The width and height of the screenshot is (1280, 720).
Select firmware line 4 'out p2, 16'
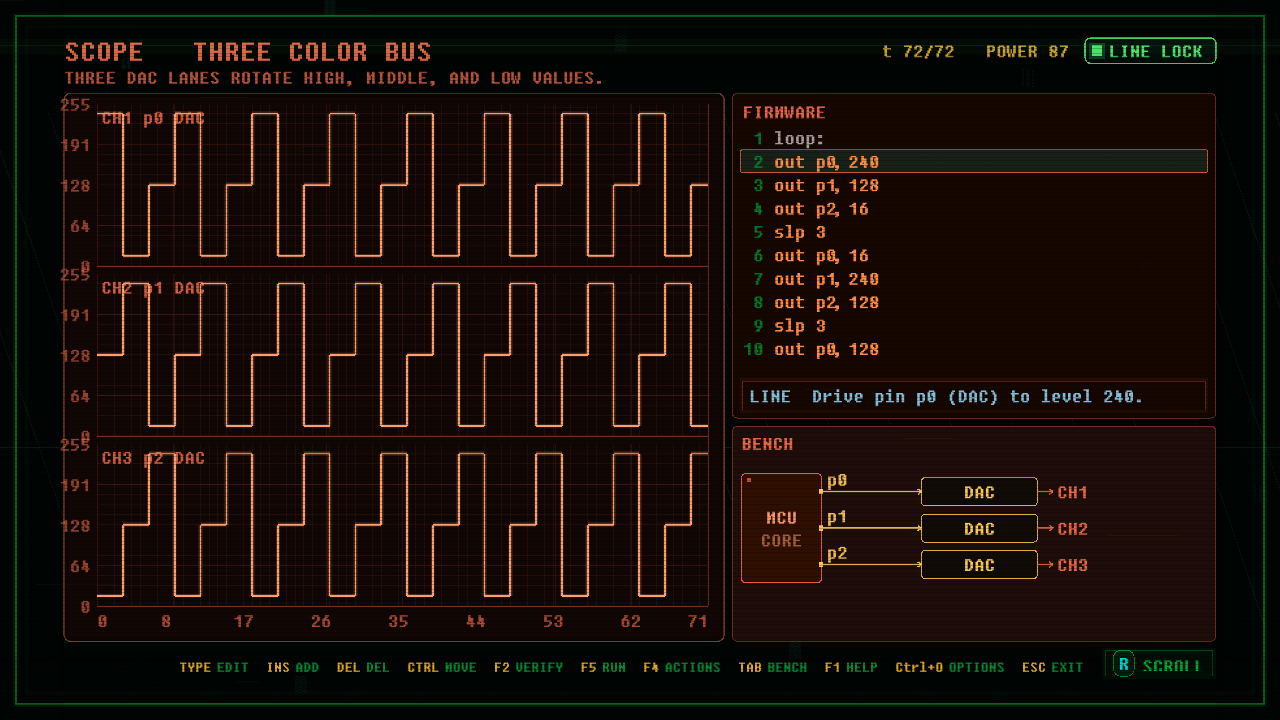coord(974,209)
